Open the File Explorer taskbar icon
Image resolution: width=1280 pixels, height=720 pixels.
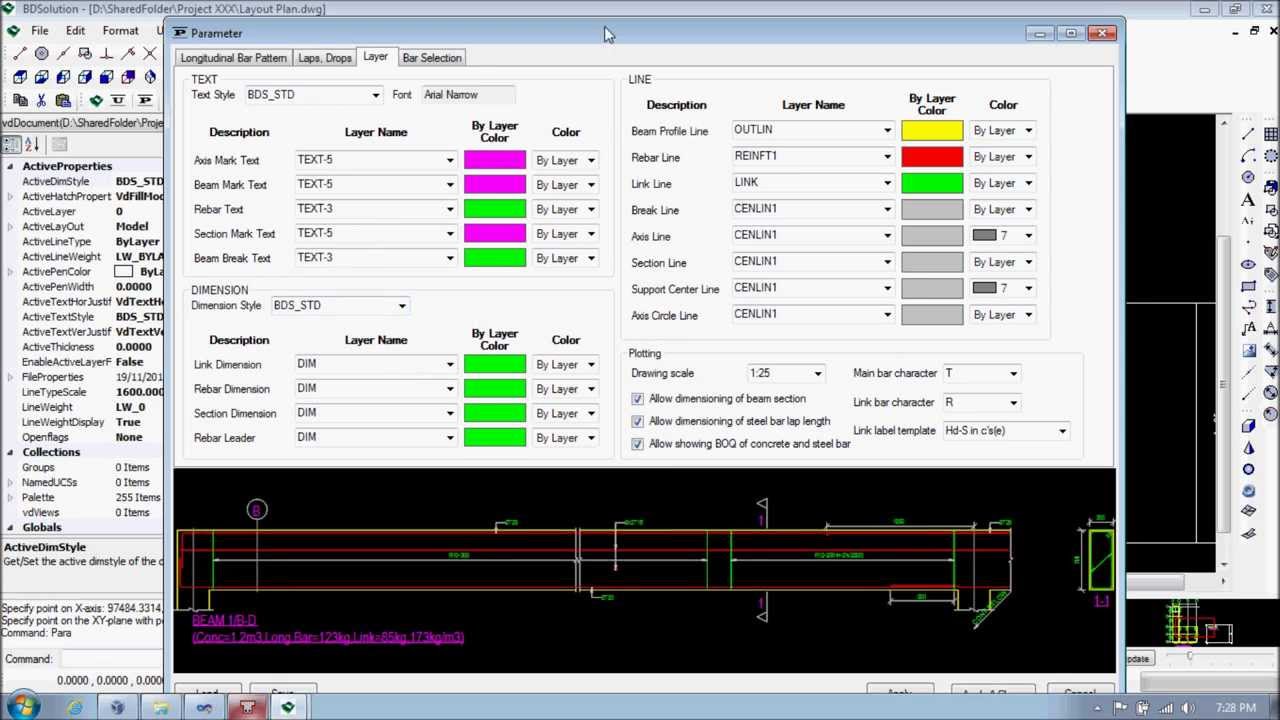click(161, 708)
